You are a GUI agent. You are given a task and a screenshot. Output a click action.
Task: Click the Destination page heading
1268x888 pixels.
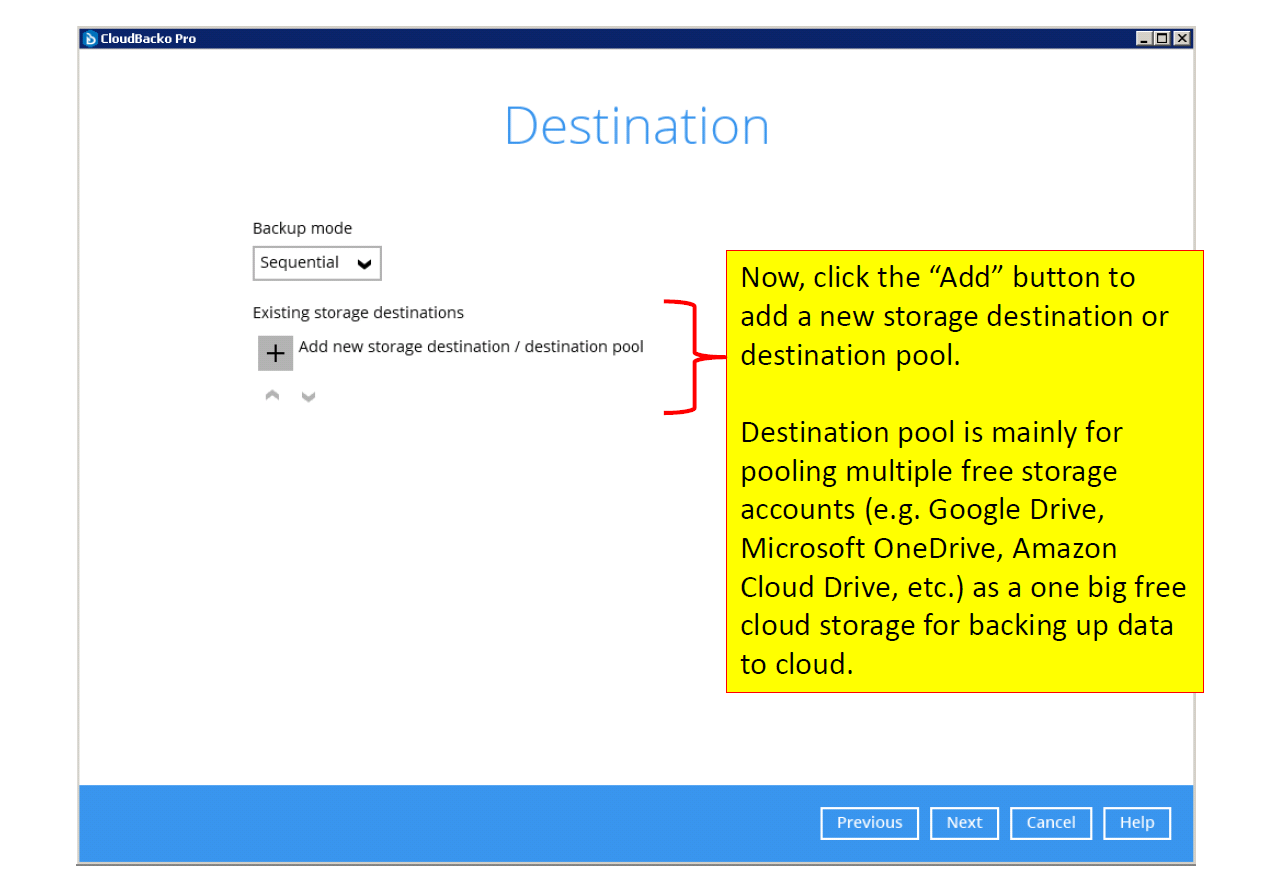[x=636, y=126]
